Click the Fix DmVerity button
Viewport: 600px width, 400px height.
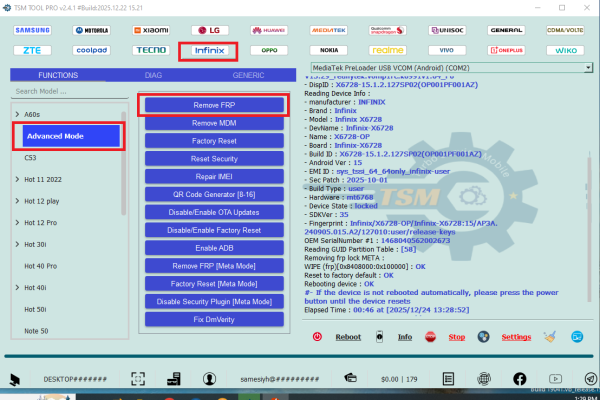214,320
